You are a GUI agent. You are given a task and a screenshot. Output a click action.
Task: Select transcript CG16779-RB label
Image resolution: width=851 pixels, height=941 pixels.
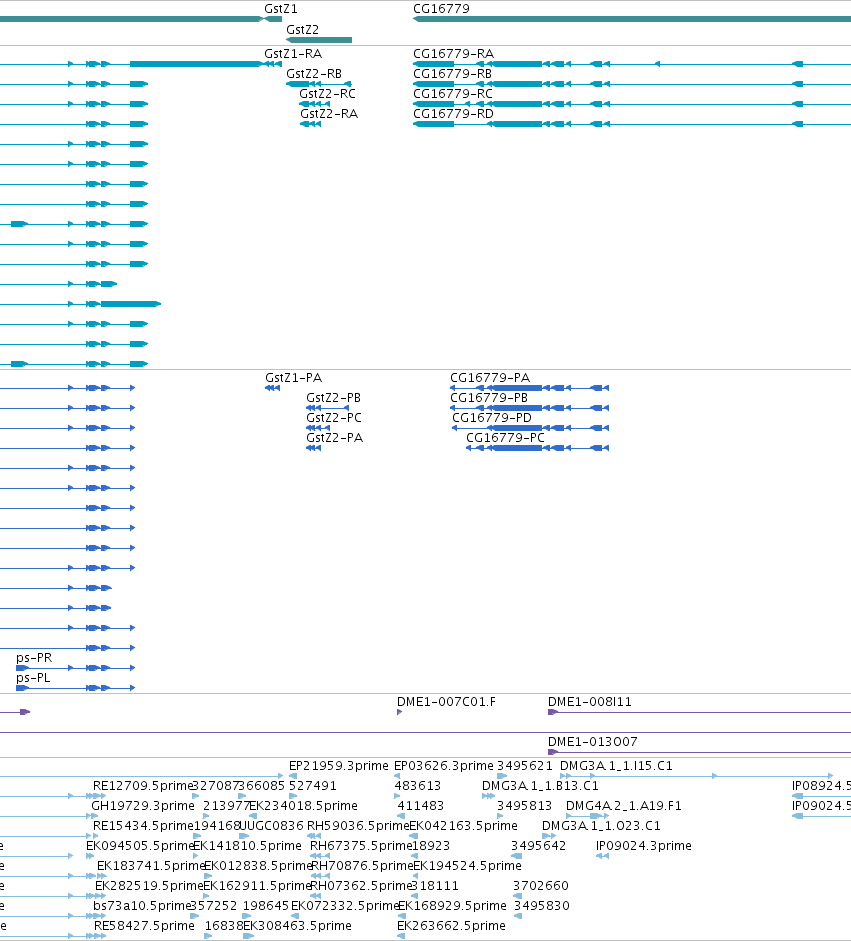(453, 74)
